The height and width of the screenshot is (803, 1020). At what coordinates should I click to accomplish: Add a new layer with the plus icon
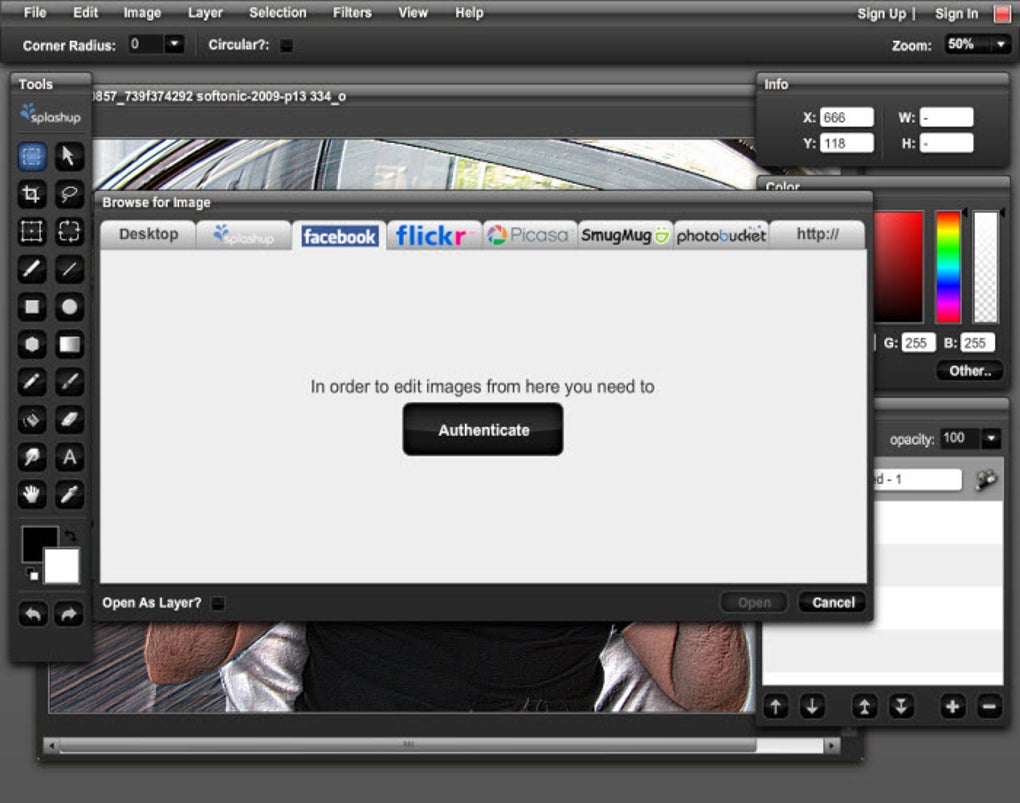coord(951,707)
